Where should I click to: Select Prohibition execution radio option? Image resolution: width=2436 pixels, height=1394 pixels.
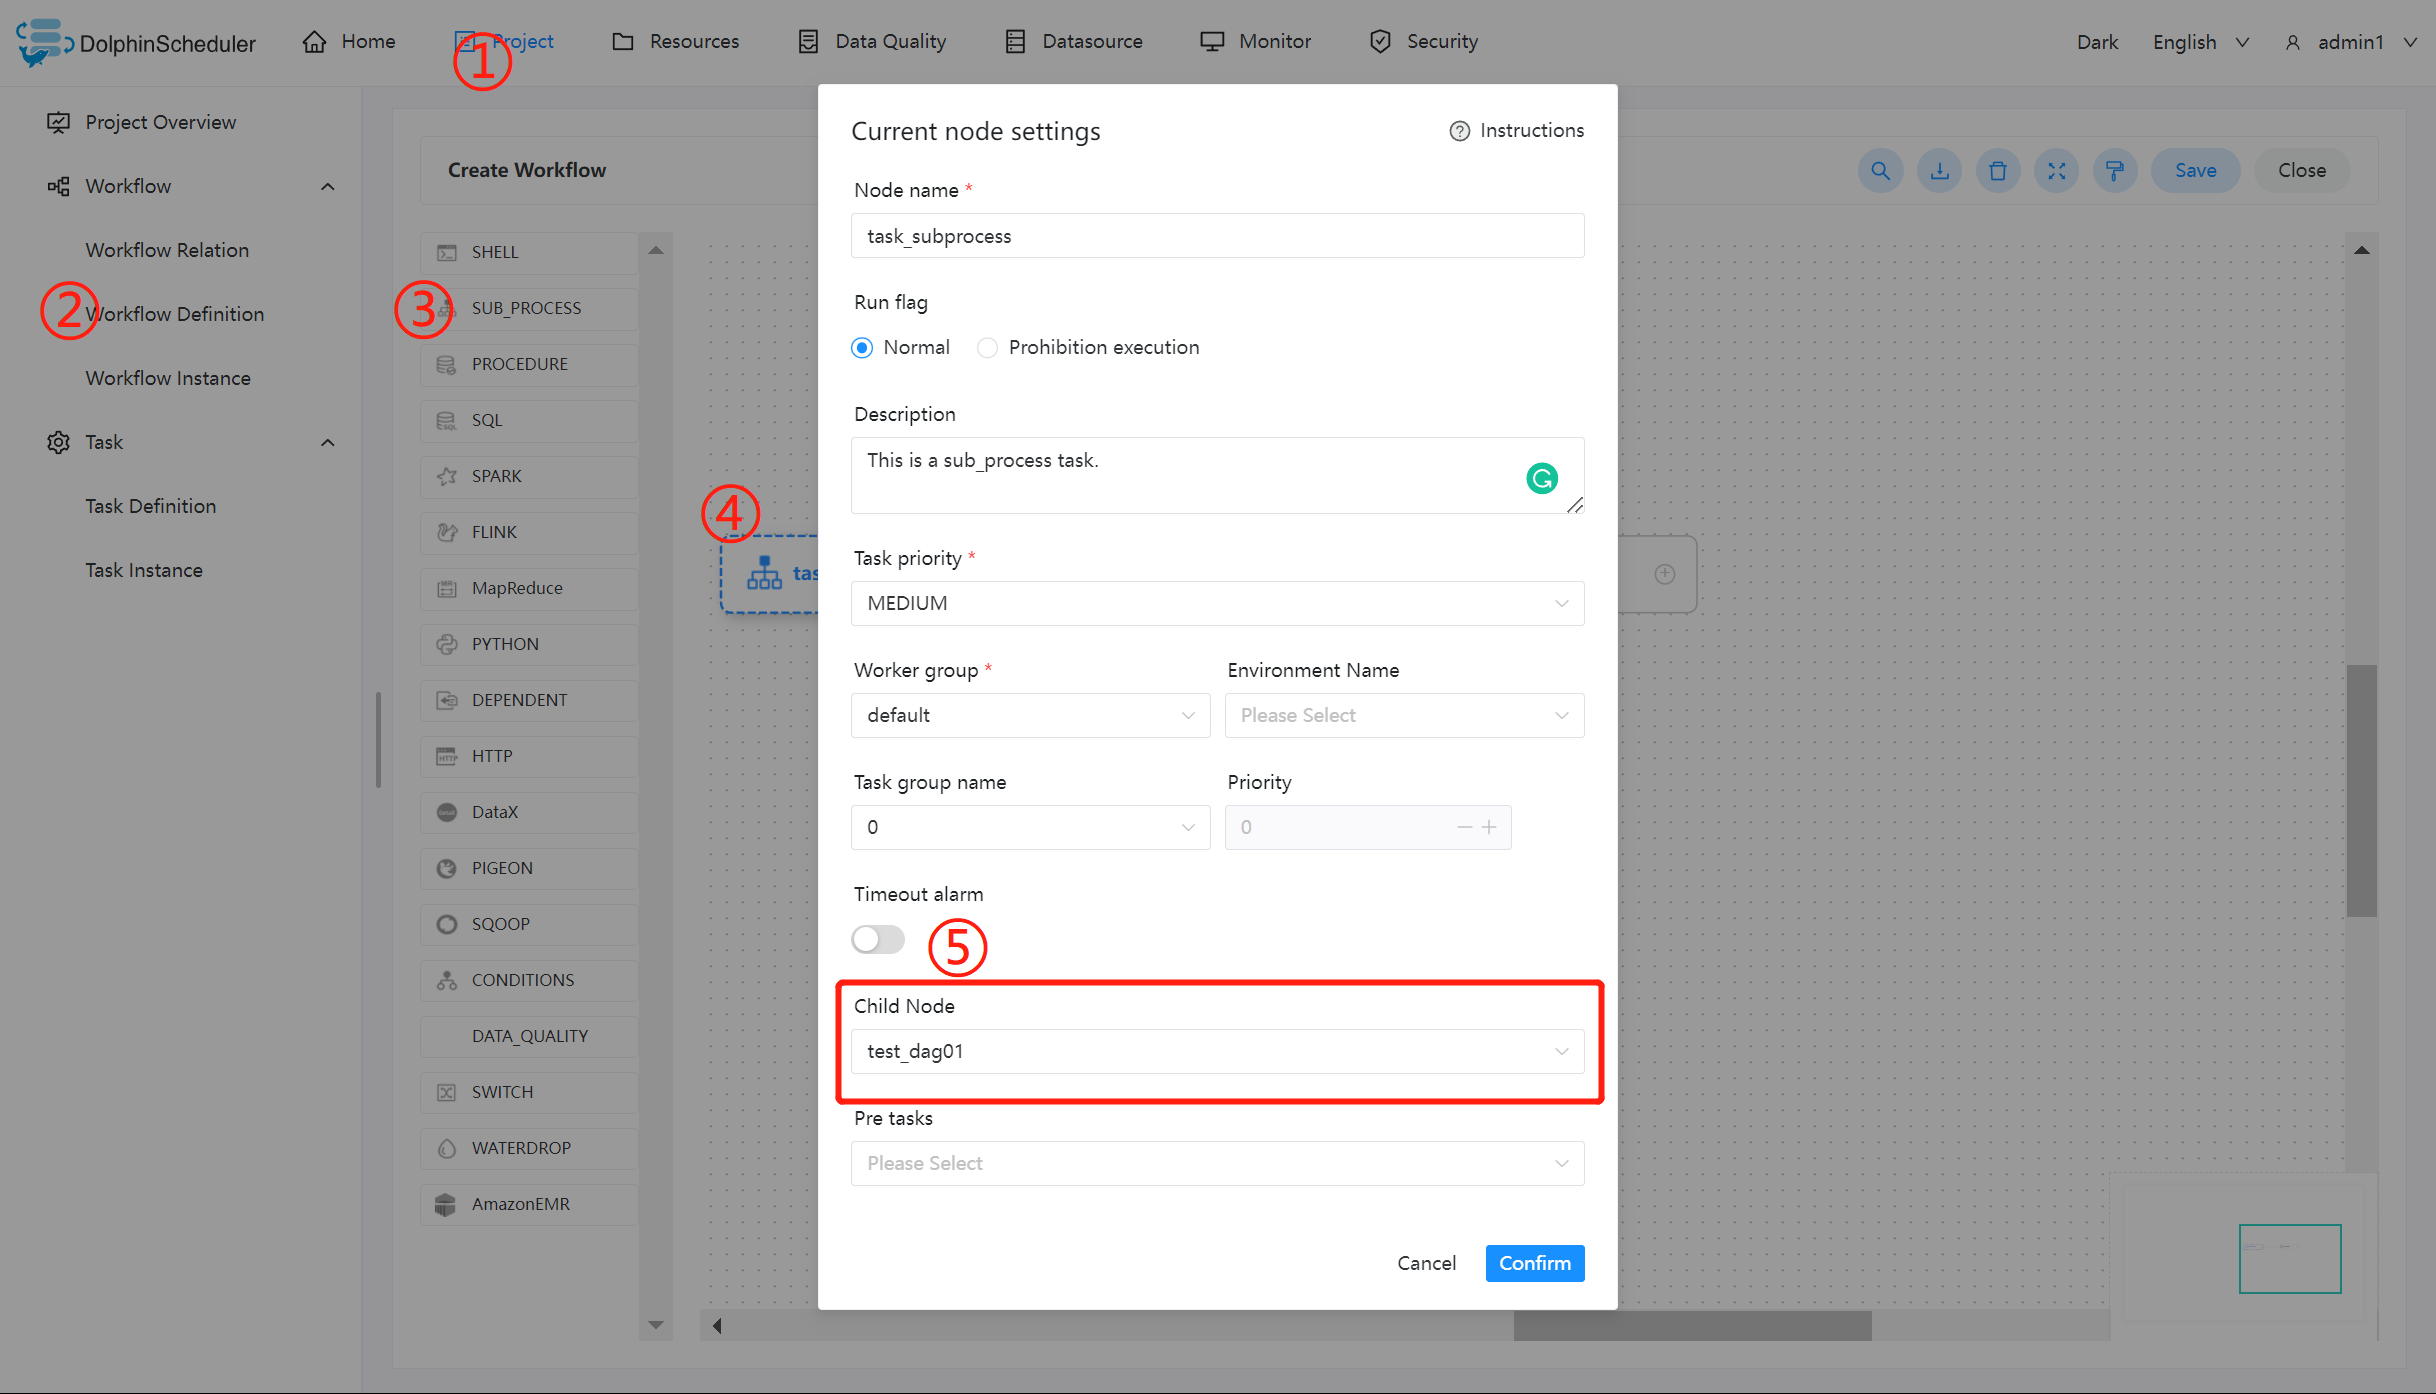(x=987, y=348)
